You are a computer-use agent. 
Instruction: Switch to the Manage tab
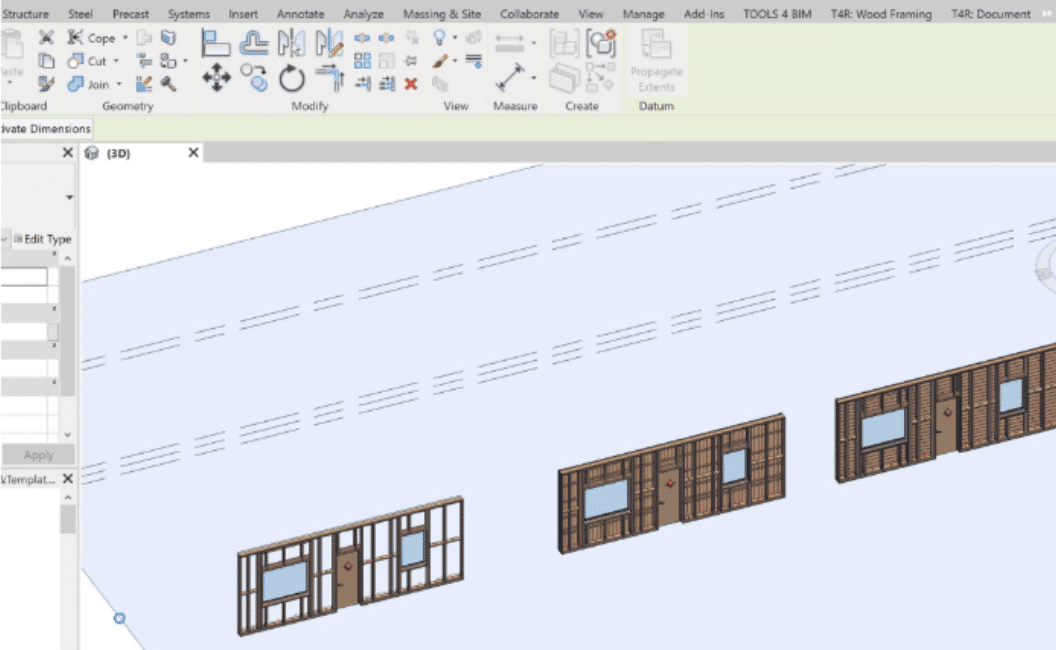coord(643,13)
